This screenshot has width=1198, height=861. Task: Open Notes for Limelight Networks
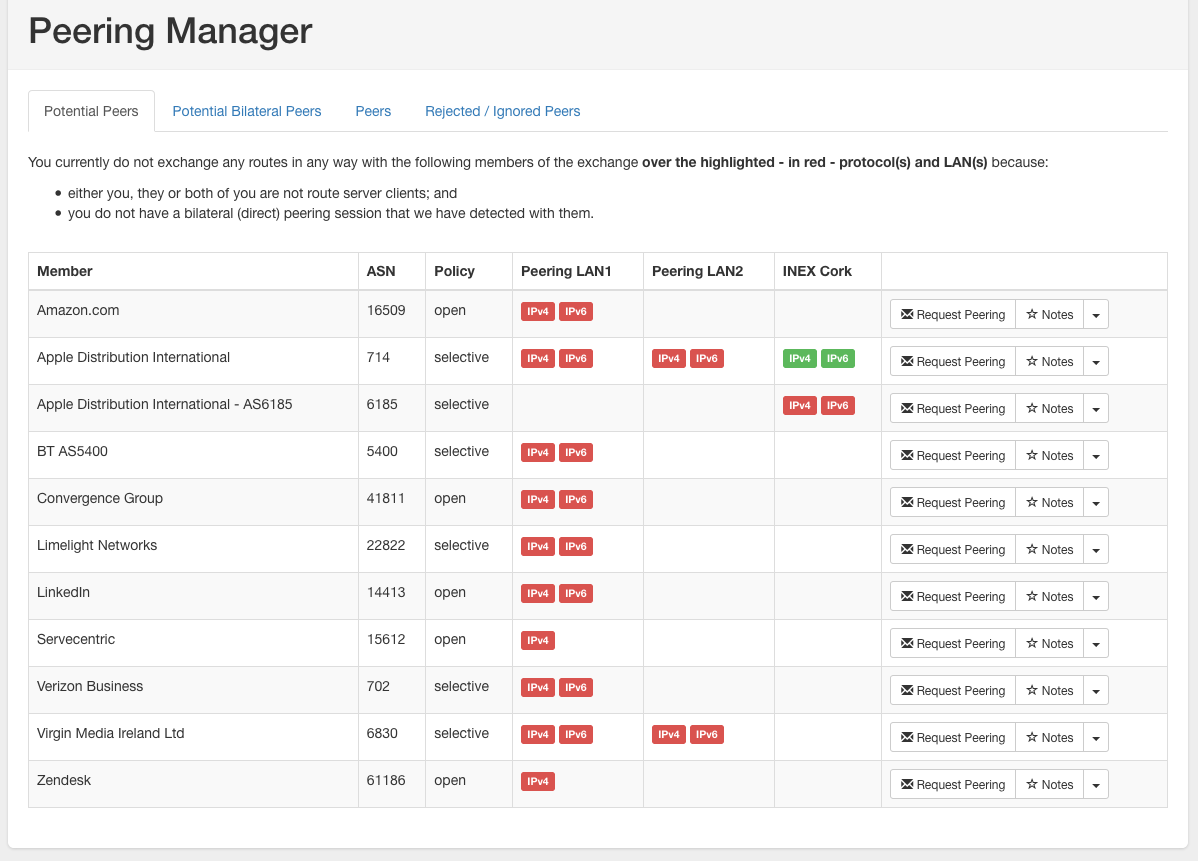pyautogui.click(x=1049, y=549)
